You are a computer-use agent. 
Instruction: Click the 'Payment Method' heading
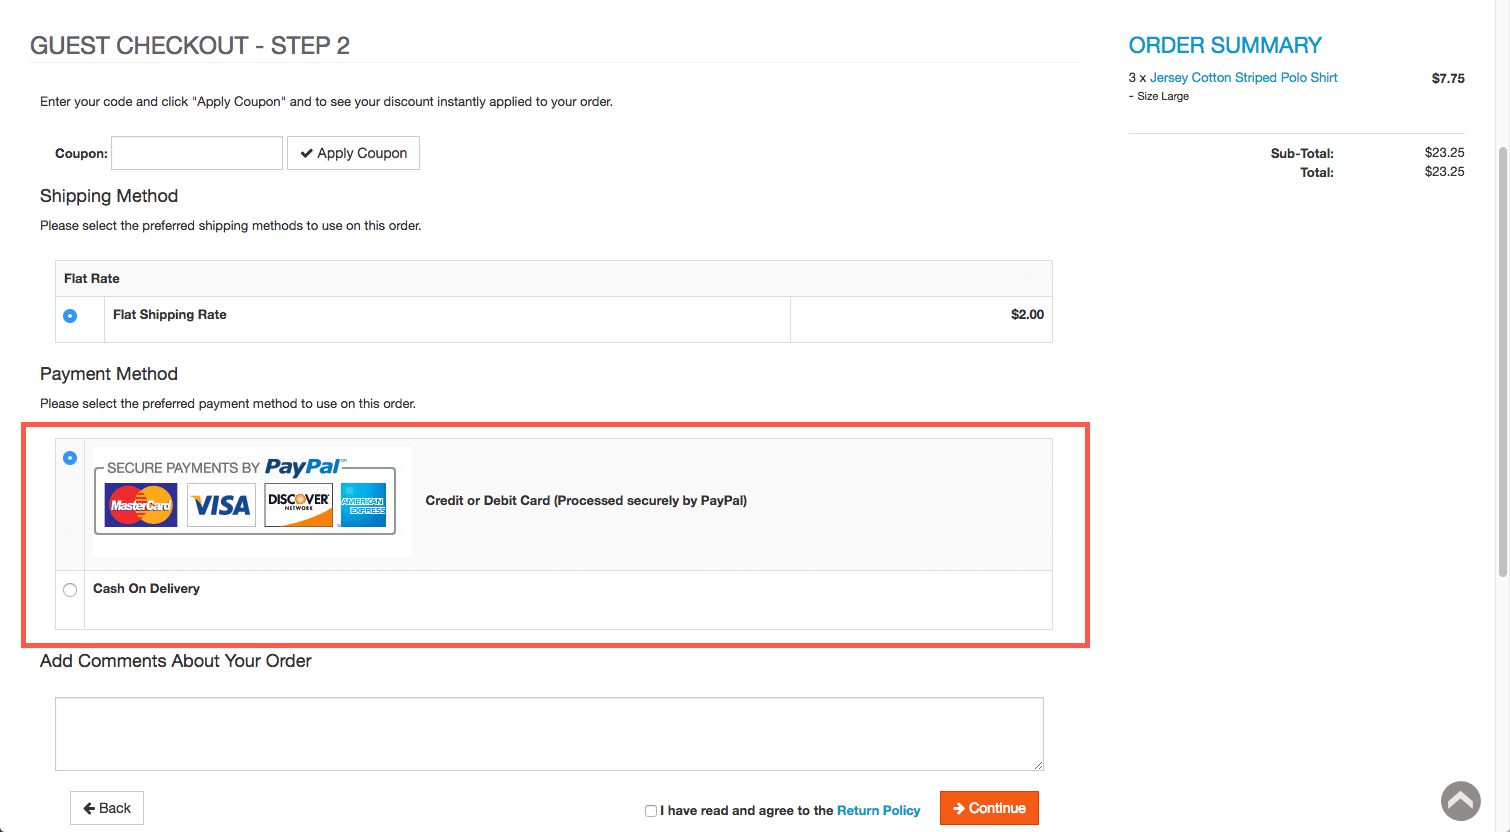point(109,374)
